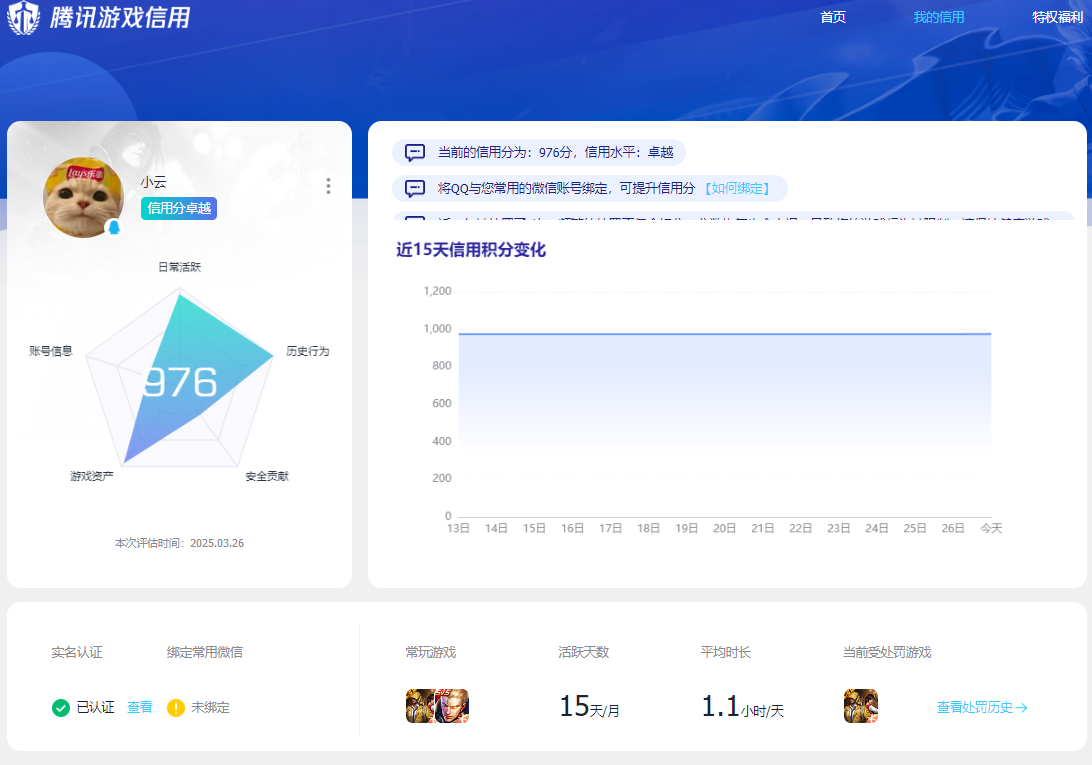
Task: Click the username 小云
Action: click(x=153, y=182)
